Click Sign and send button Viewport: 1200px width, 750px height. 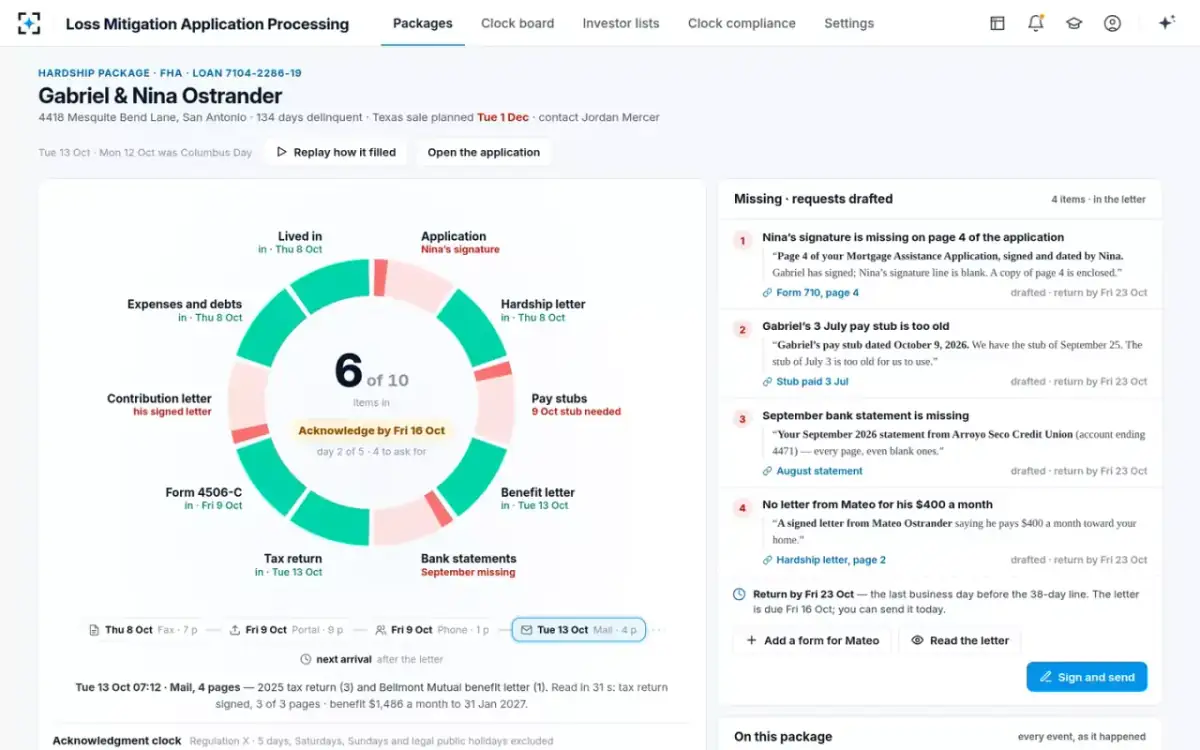pyautogui.click(x=1087, y=677)
